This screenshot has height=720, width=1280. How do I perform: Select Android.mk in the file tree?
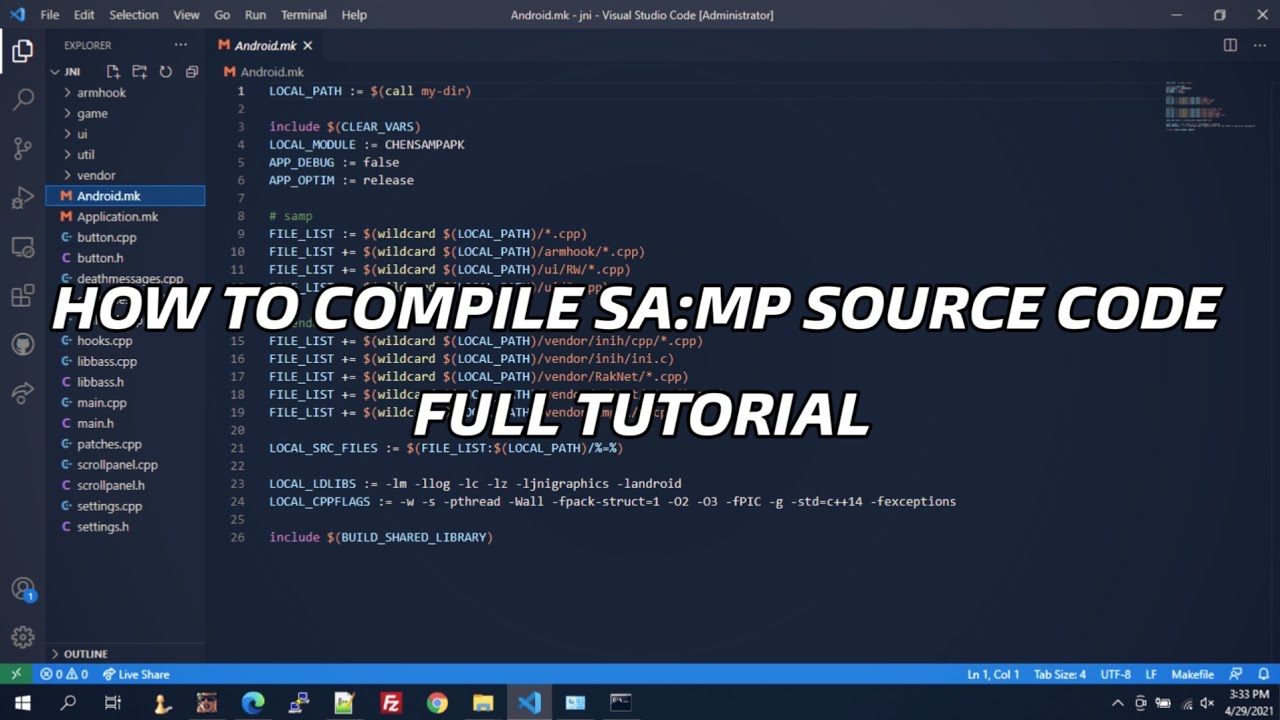(x=125, y=196)
